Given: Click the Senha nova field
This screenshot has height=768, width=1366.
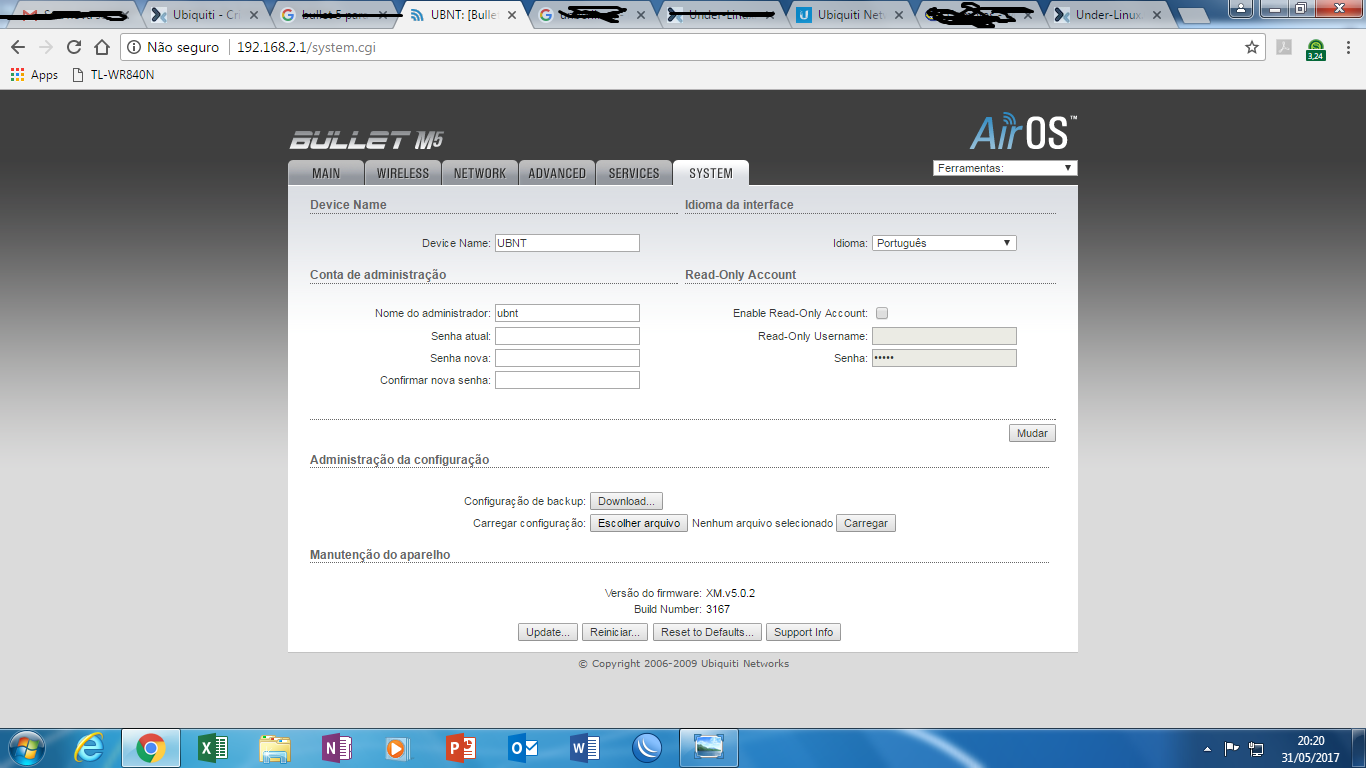Looking at the screenshot, I should 567,358.
